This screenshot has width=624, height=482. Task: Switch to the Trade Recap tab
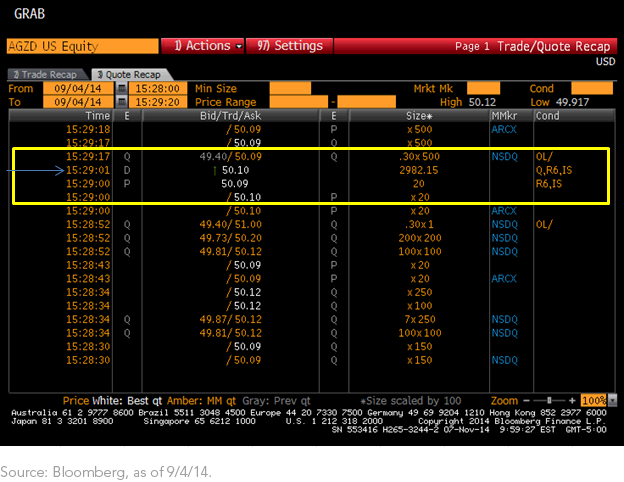[47, 74]
